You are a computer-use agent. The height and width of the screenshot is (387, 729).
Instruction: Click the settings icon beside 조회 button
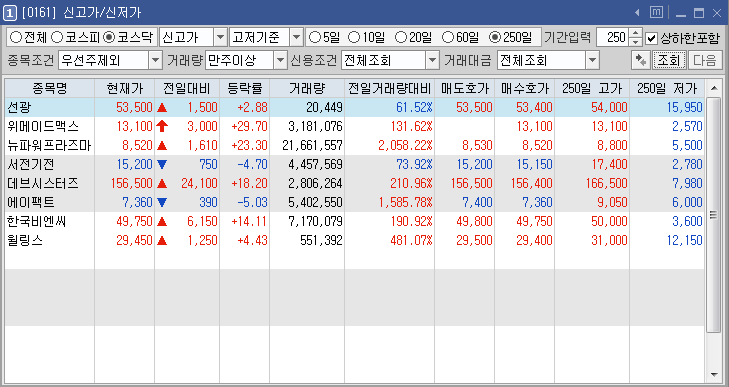[641, 60]
